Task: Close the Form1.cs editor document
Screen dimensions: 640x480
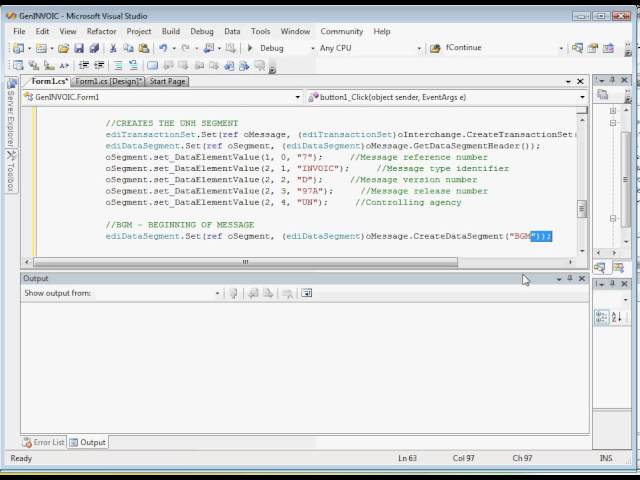Action: tap(580, 82)
